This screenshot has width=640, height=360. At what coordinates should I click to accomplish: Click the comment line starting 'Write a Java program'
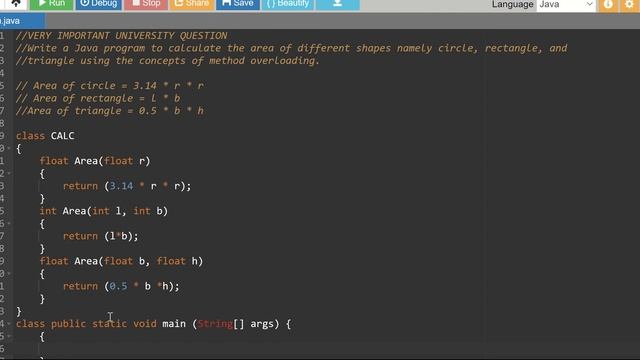(x=291, y=48)
